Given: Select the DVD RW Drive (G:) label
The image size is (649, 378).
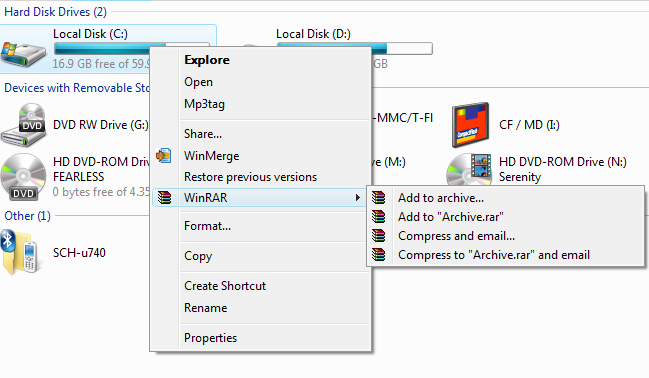Looking at the screenshot, I should pyautogui.click(x=101, y=125).
